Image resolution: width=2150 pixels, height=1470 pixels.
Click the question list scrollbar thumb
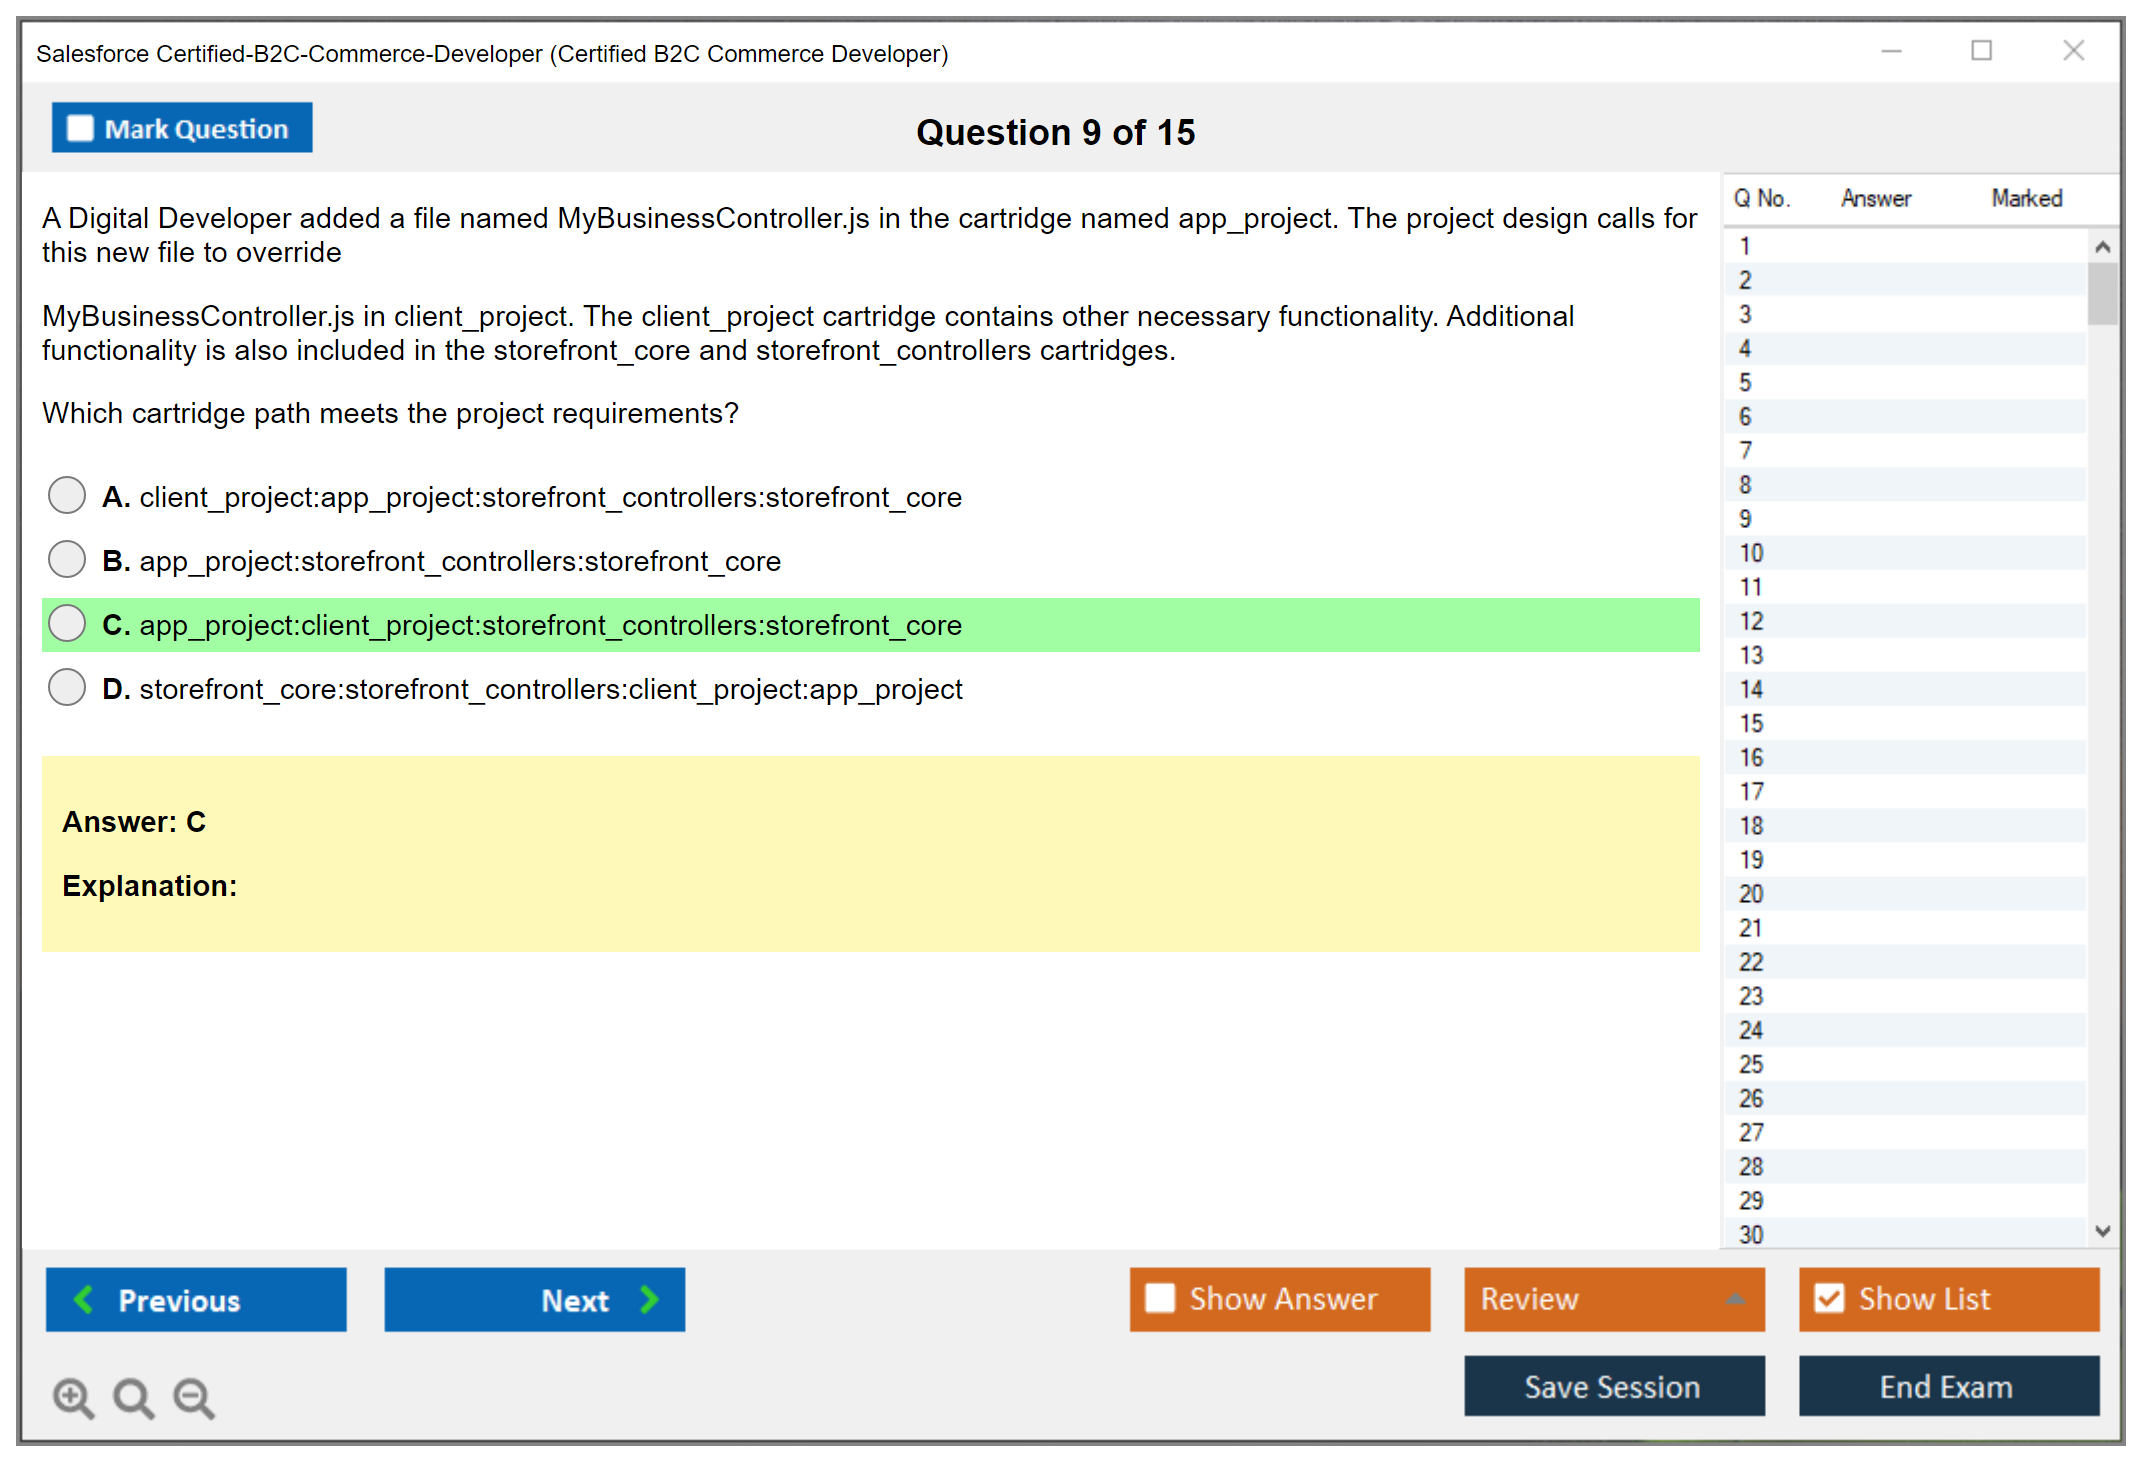click(2102, 293)
